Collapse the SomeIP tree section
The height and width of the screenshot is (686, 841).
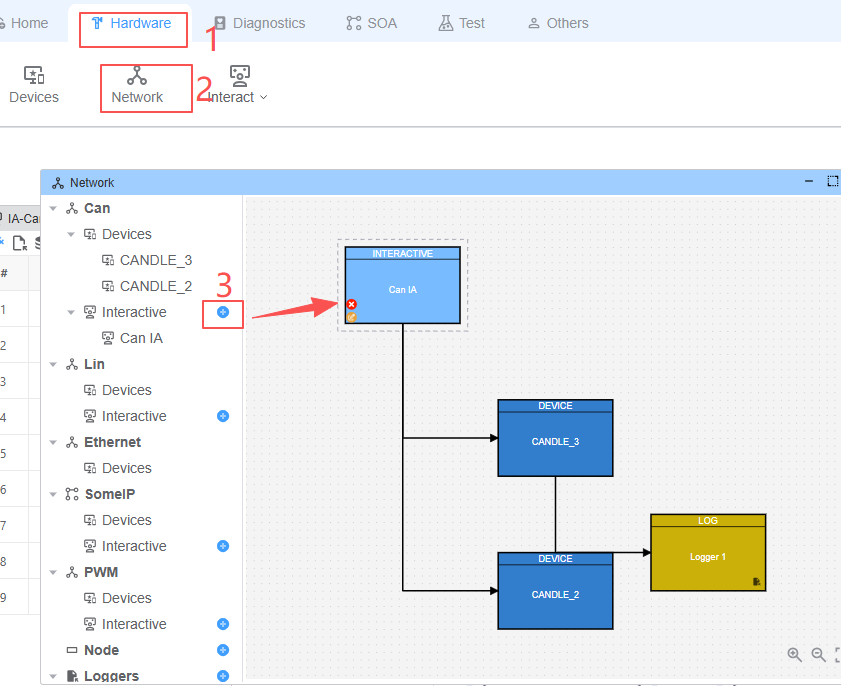coord(53,494)
